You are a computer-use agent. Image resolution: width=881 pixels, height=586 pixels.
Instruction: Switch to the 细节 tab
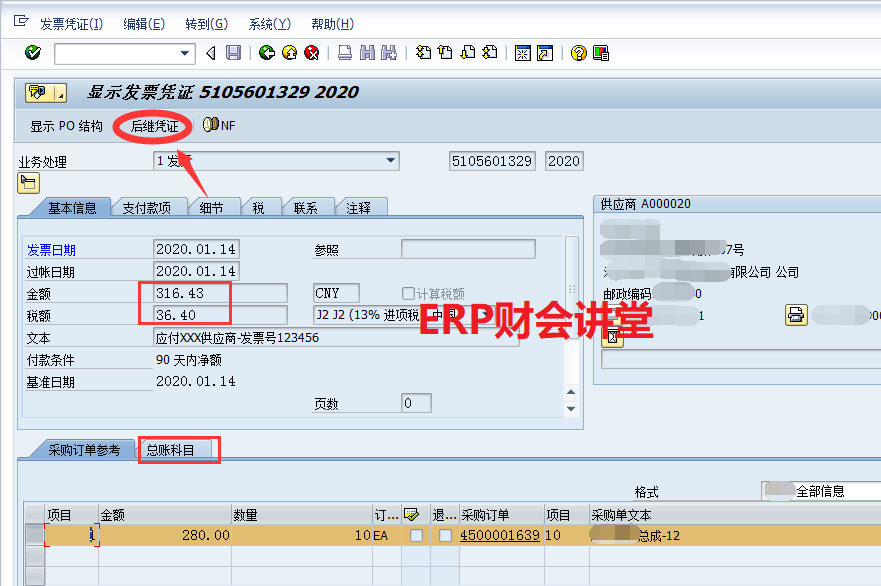click(x=211, y=208)
